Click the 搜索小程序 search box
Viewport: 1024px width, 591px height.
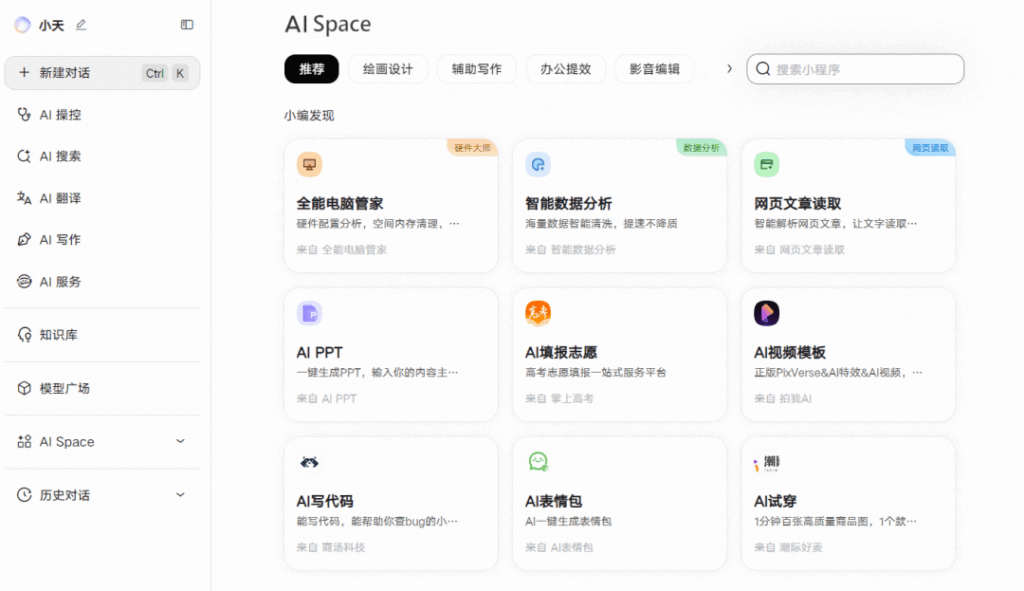pos(855,68)
